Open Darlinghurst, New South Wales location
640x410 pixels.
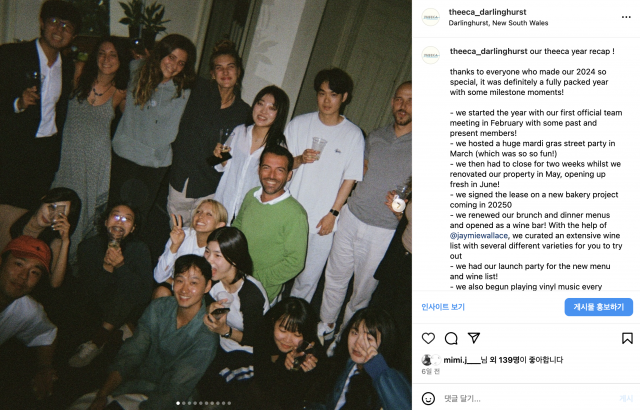(x=498, y=23)
